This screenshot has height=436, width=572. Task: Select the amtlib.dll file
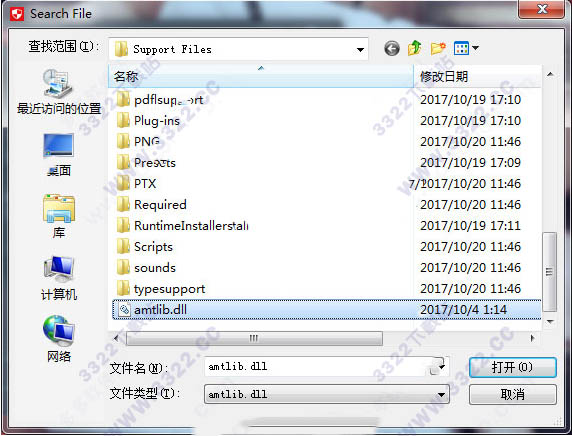click(326, 310)
